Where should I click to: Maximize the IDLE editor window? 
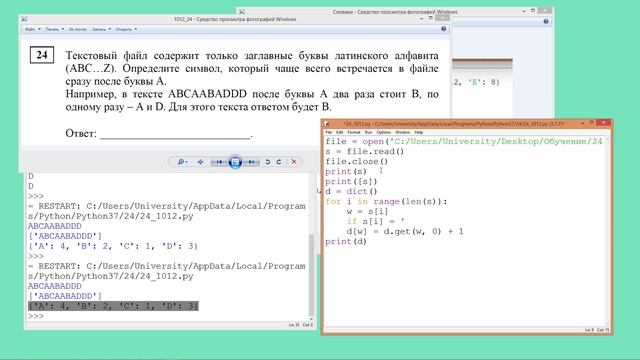pyautogui.click(x=592, y=123)
